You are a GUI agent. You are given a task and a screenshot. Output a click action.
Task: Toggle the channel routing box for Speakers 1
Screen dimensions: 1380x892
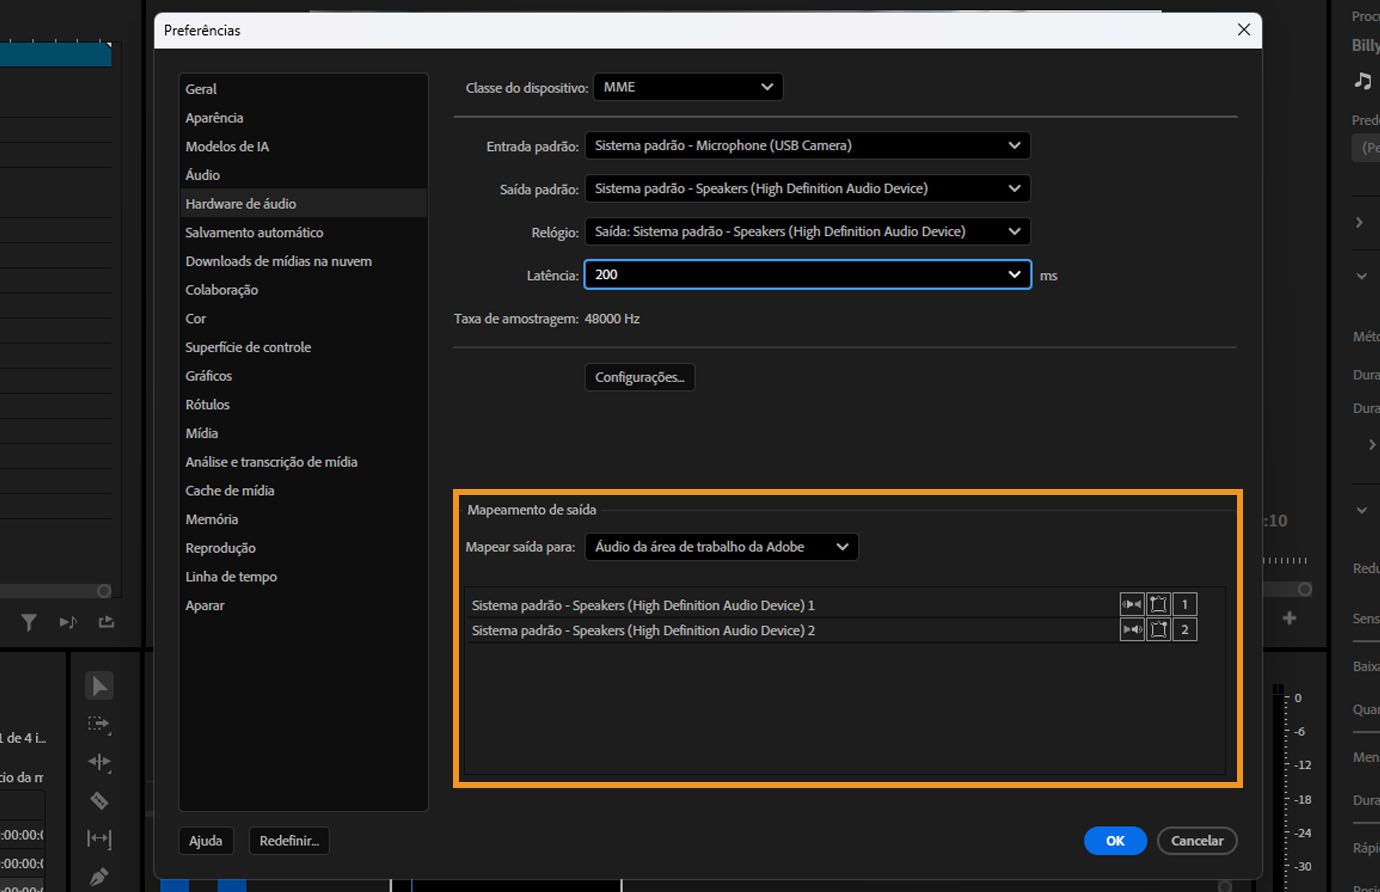point(1158,604)
